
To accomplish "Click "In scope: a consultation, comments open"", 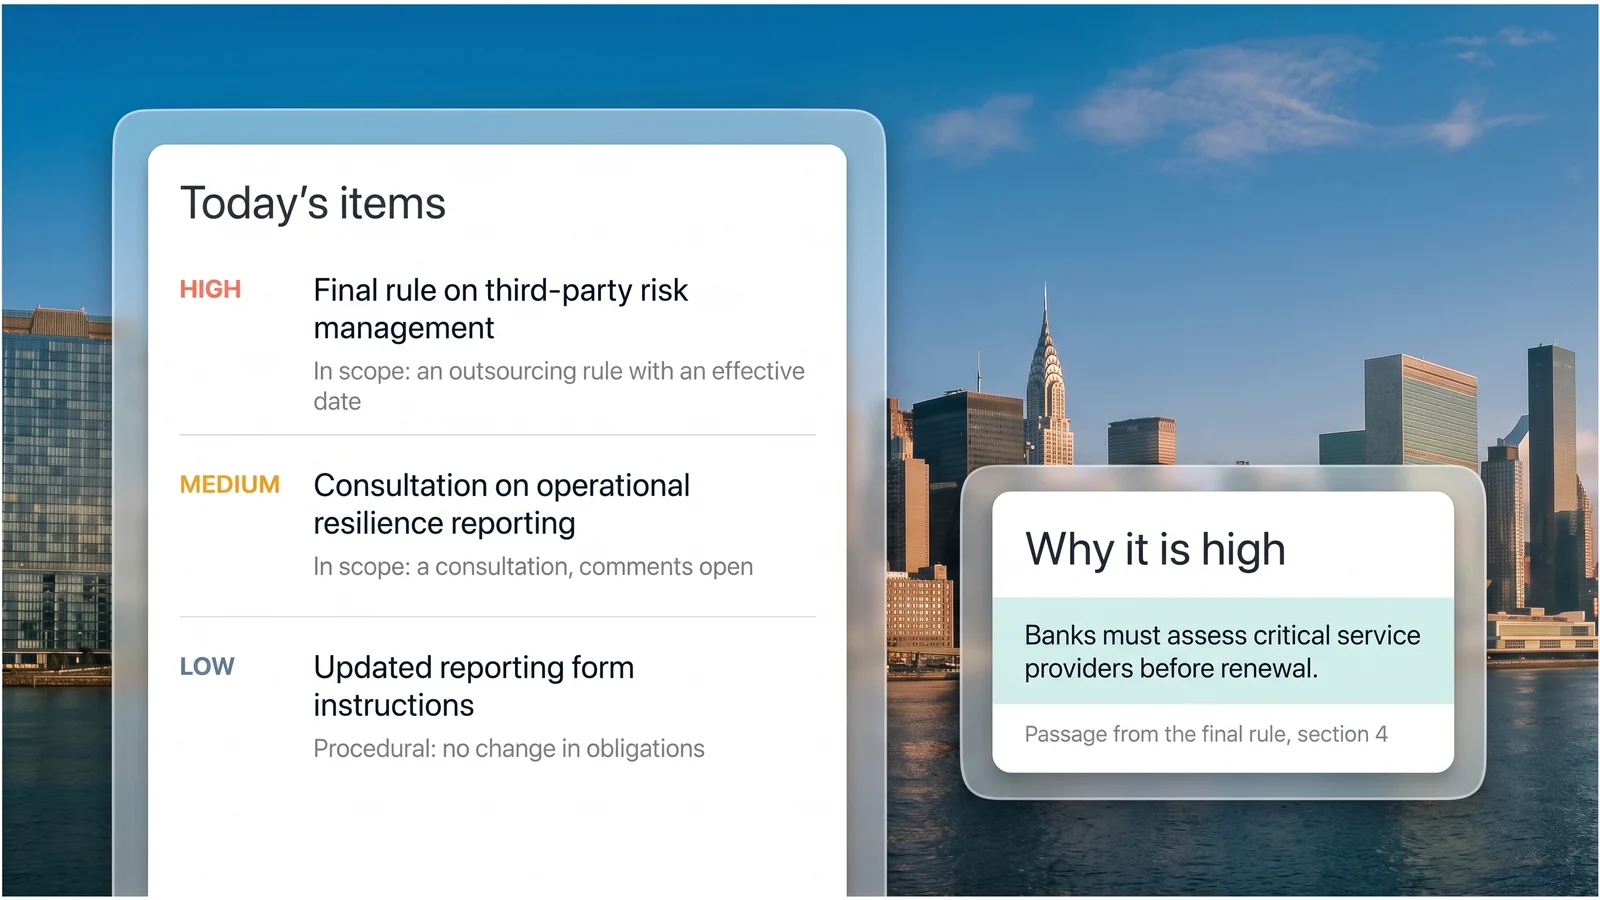I will coord(533,567).
